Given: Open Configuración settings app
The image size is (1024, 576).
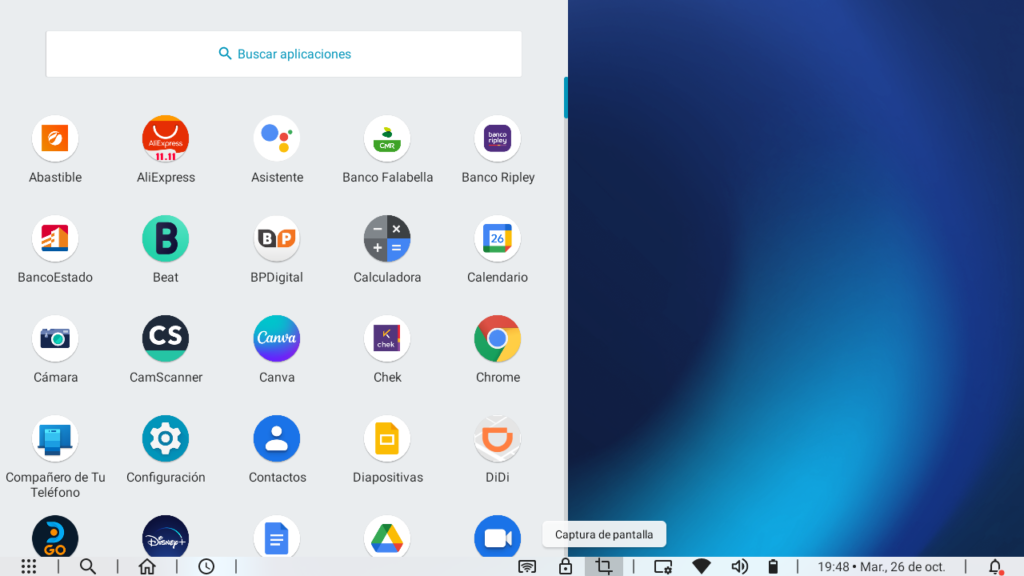Looking at the screenshot, I should [165, 439].
